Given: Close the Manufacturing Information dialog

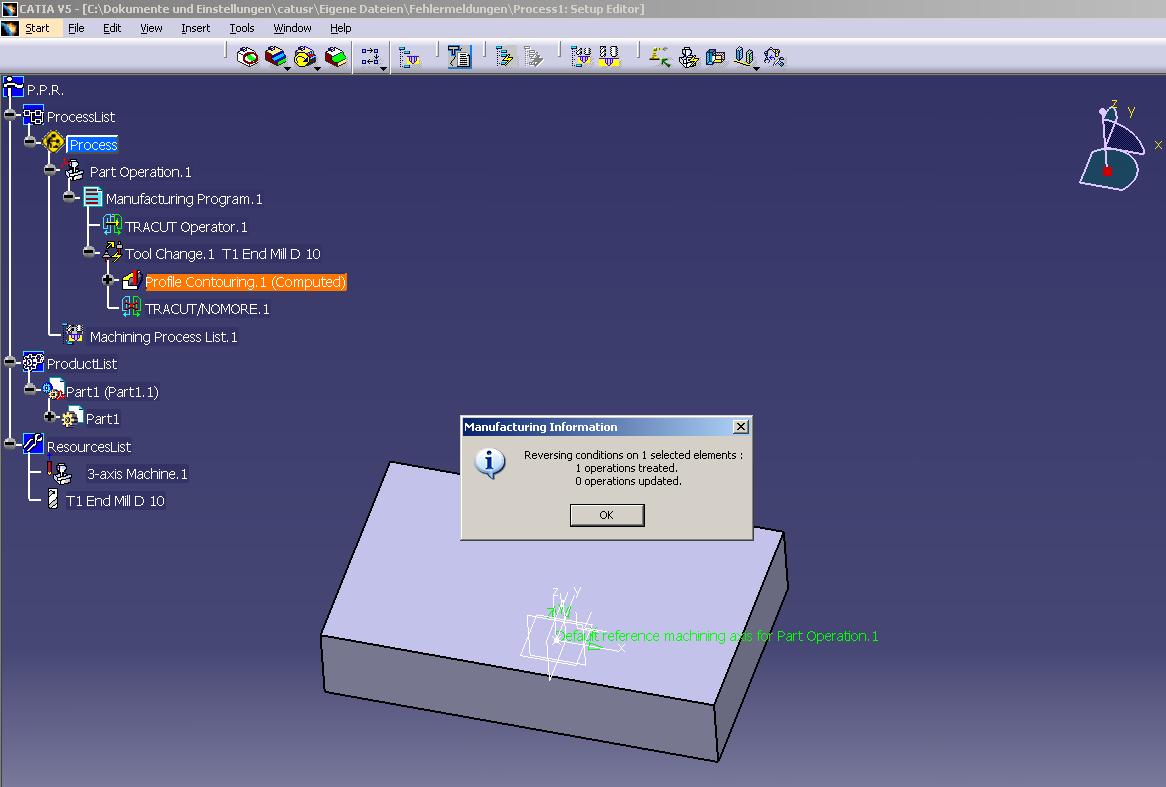Looking at the screenshot, I should coord(741,426).
